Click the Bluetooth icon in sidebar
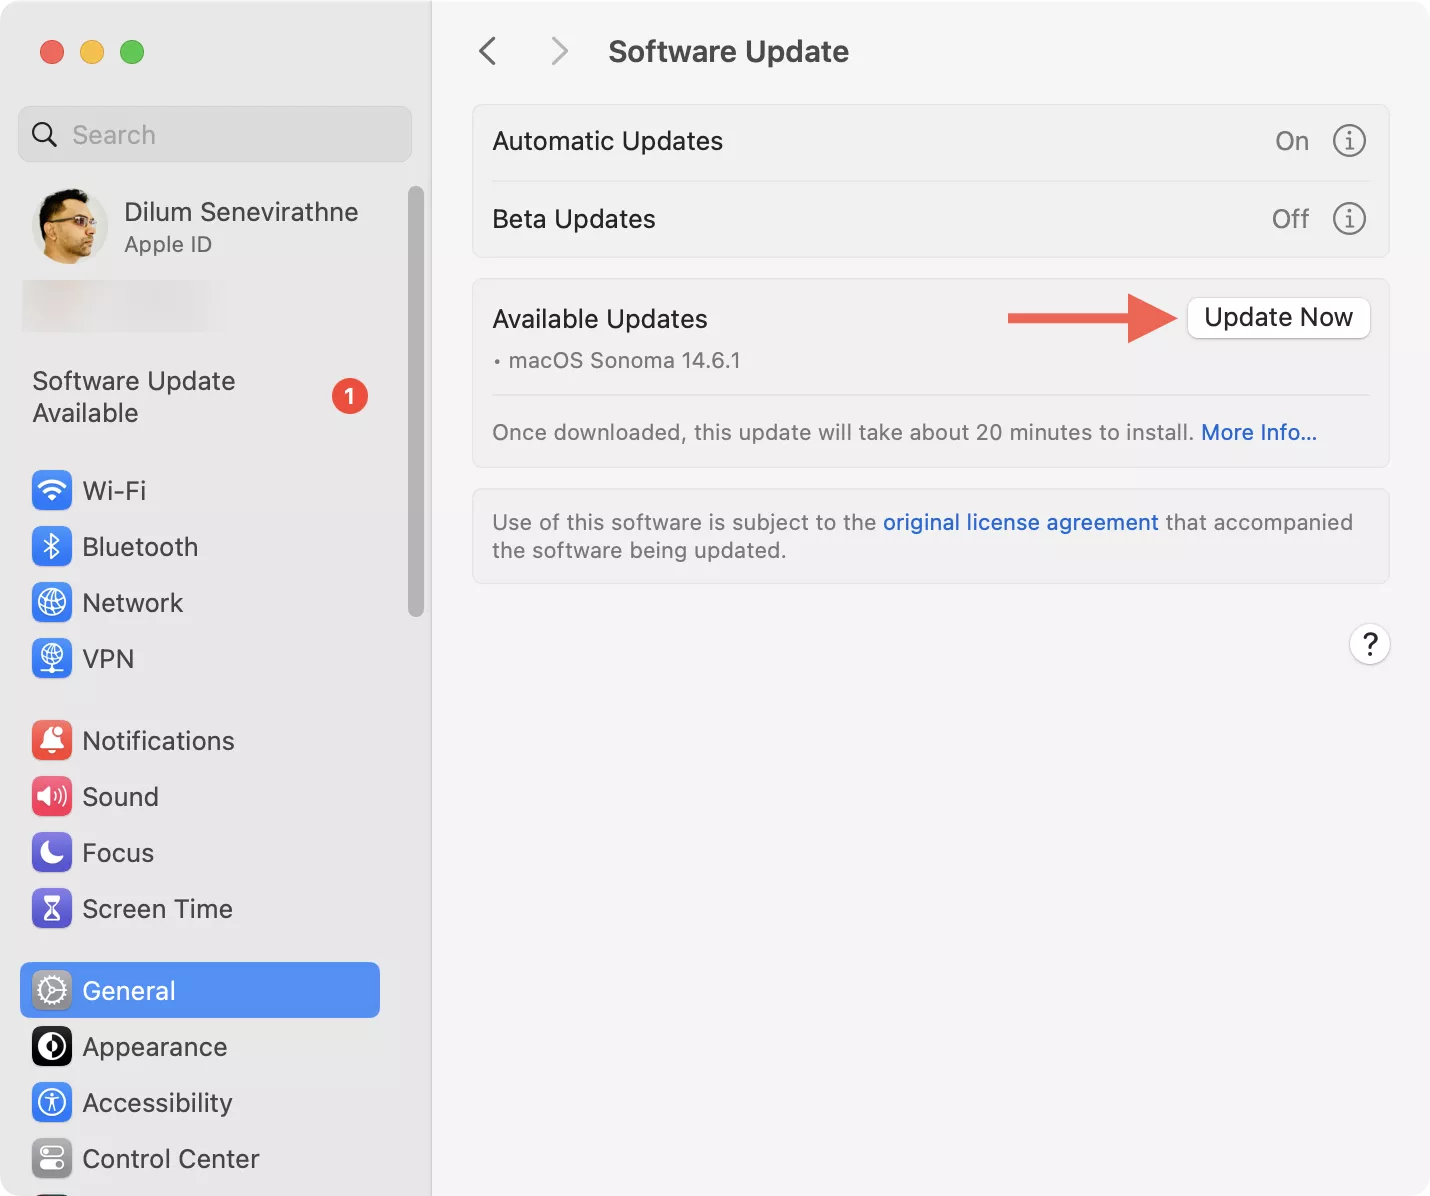This screenshot has height=1196, width=1430. [x=52, y=546]
